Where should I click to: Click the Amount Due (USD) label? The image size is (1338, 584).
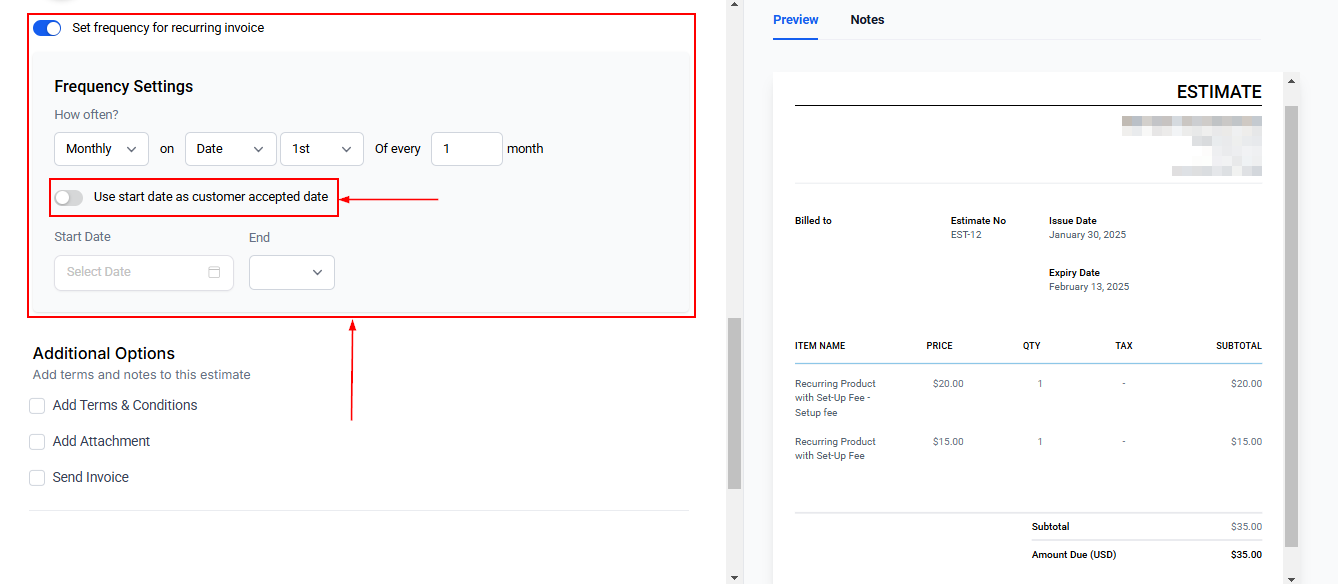[x=1074, y=555]
